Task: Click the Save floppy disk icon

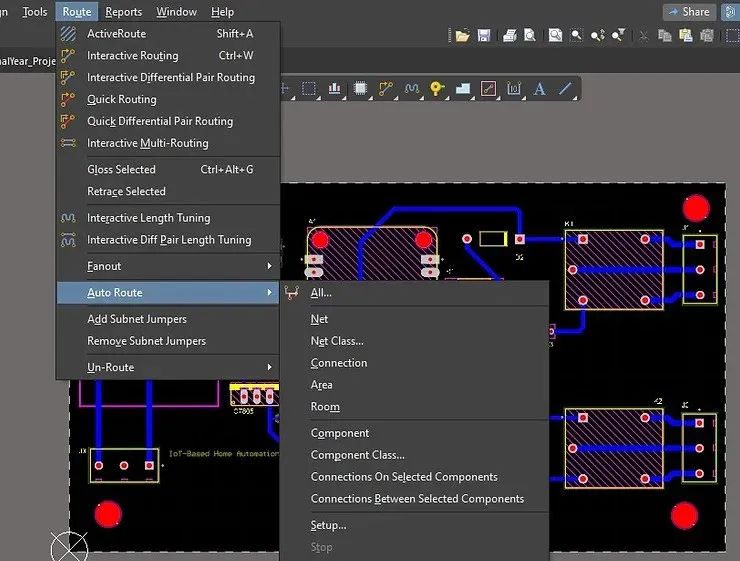Action: coord(484,36)
